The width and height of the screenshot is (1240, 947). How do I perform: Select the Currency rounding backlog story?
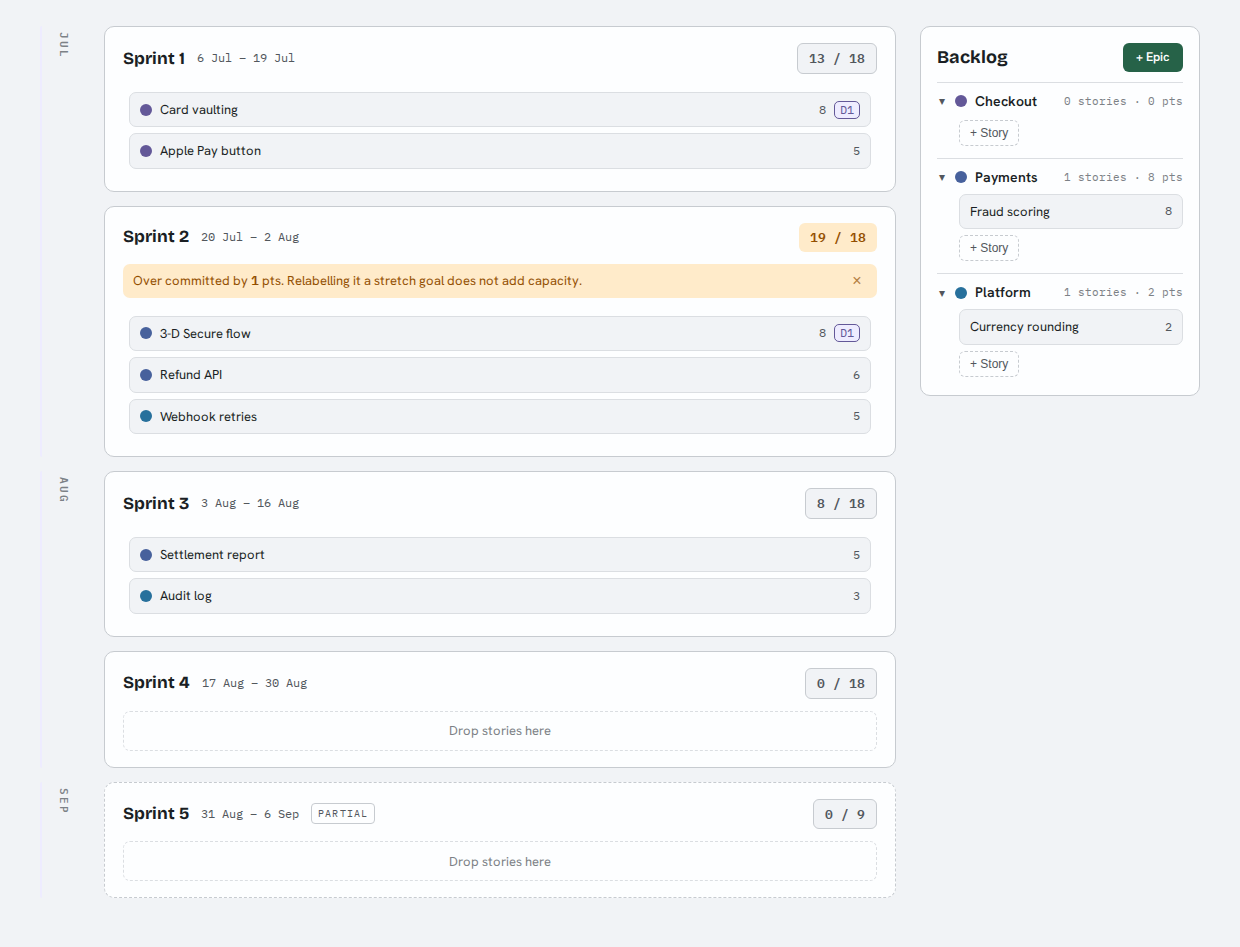tap(1071, 327)
